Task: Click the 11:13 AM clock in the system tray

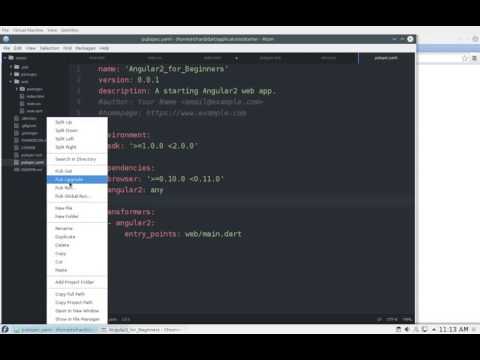Action: [x=453, y=329]
